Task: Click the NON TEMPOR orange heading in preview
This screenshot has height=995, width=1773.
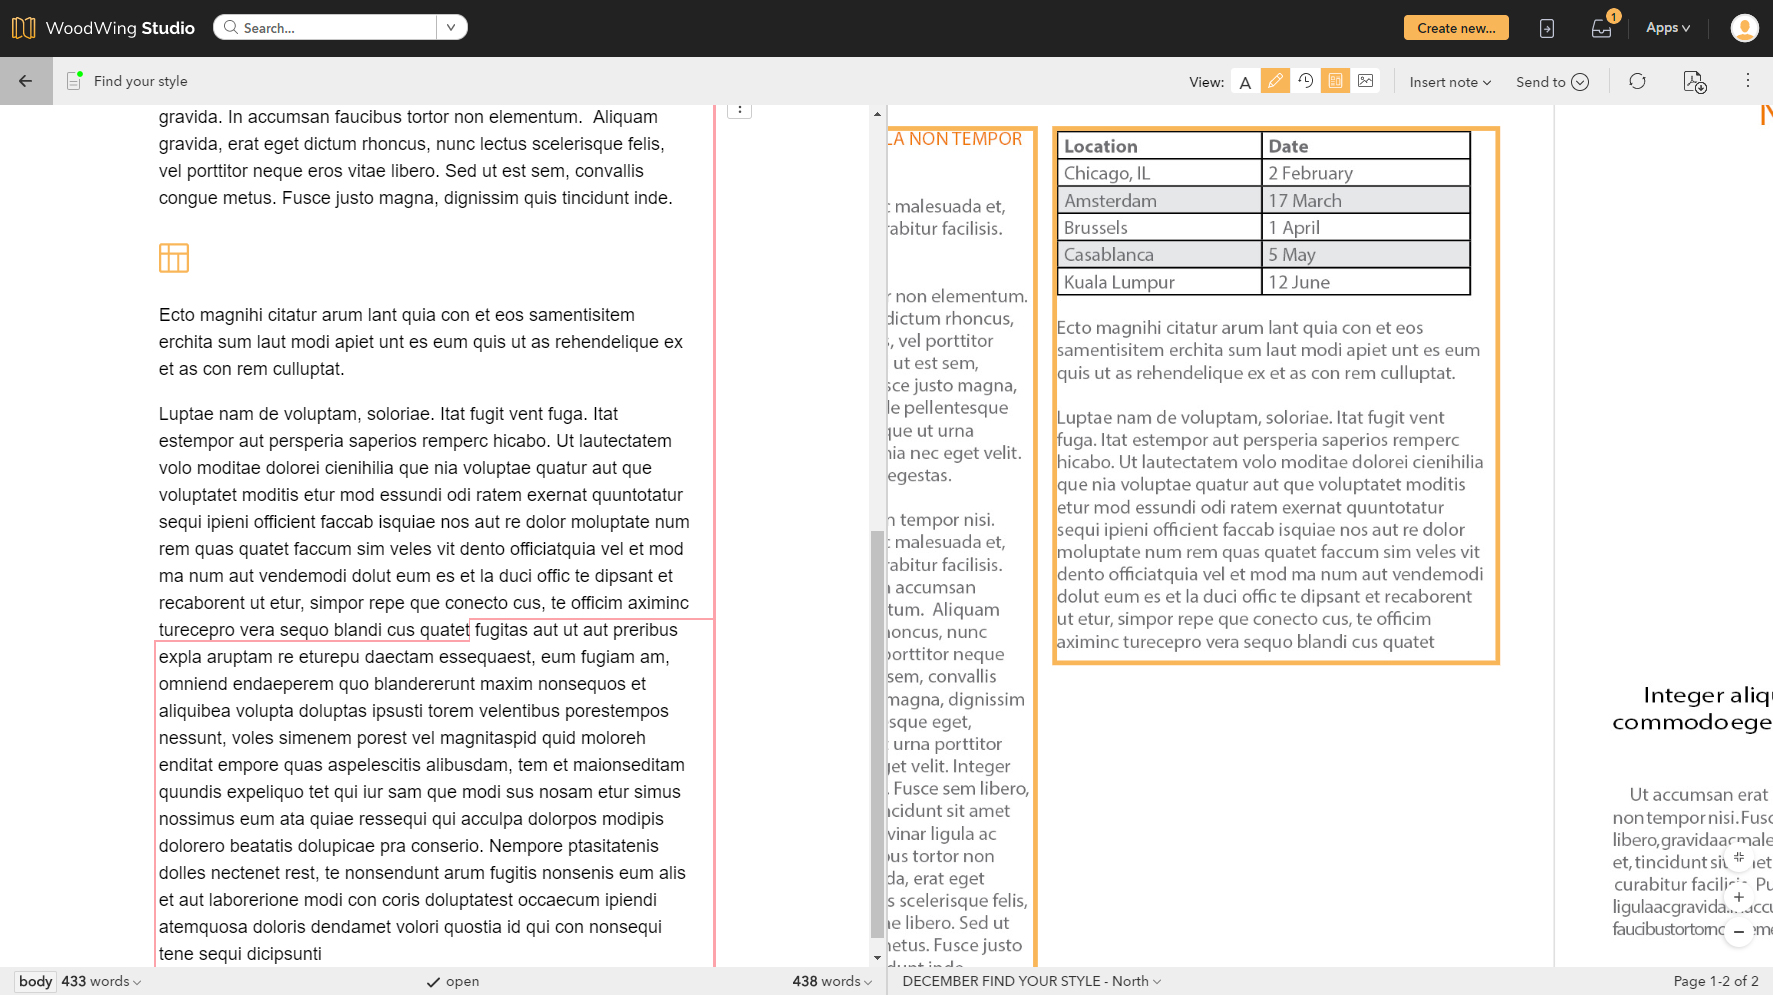Action: point(957,139)
